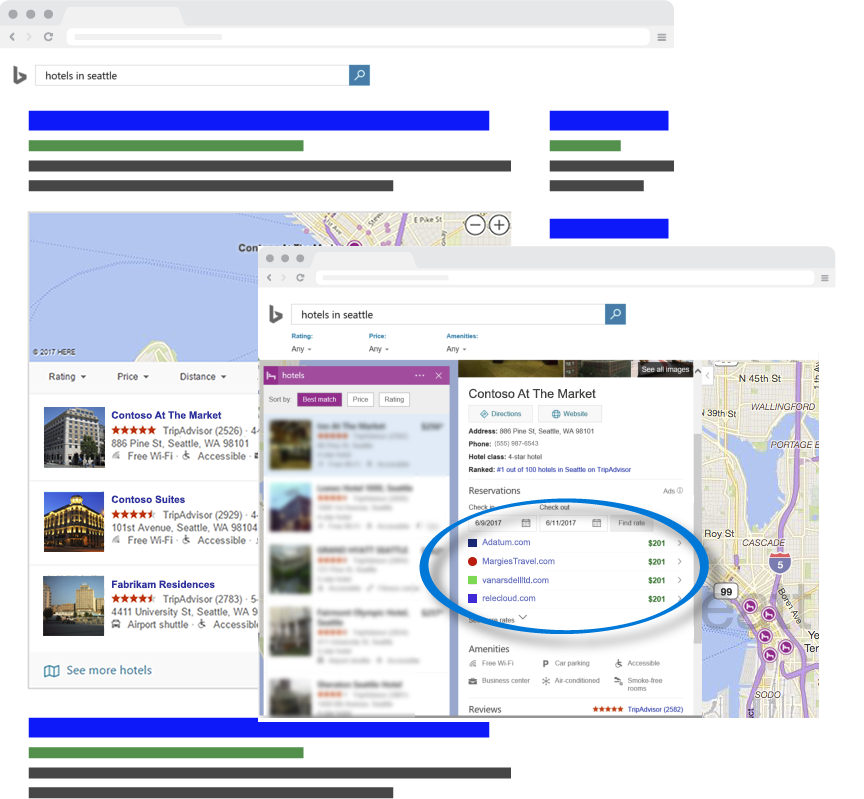Open the Distance filter dropdown below the map

[x=203, y=377]
